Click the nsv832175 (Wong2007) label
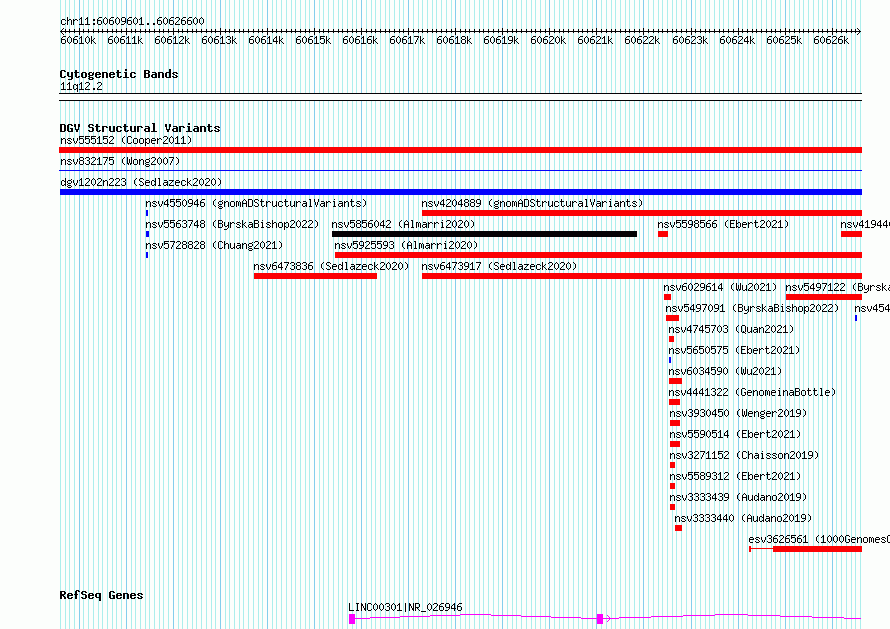 [120, 161]
